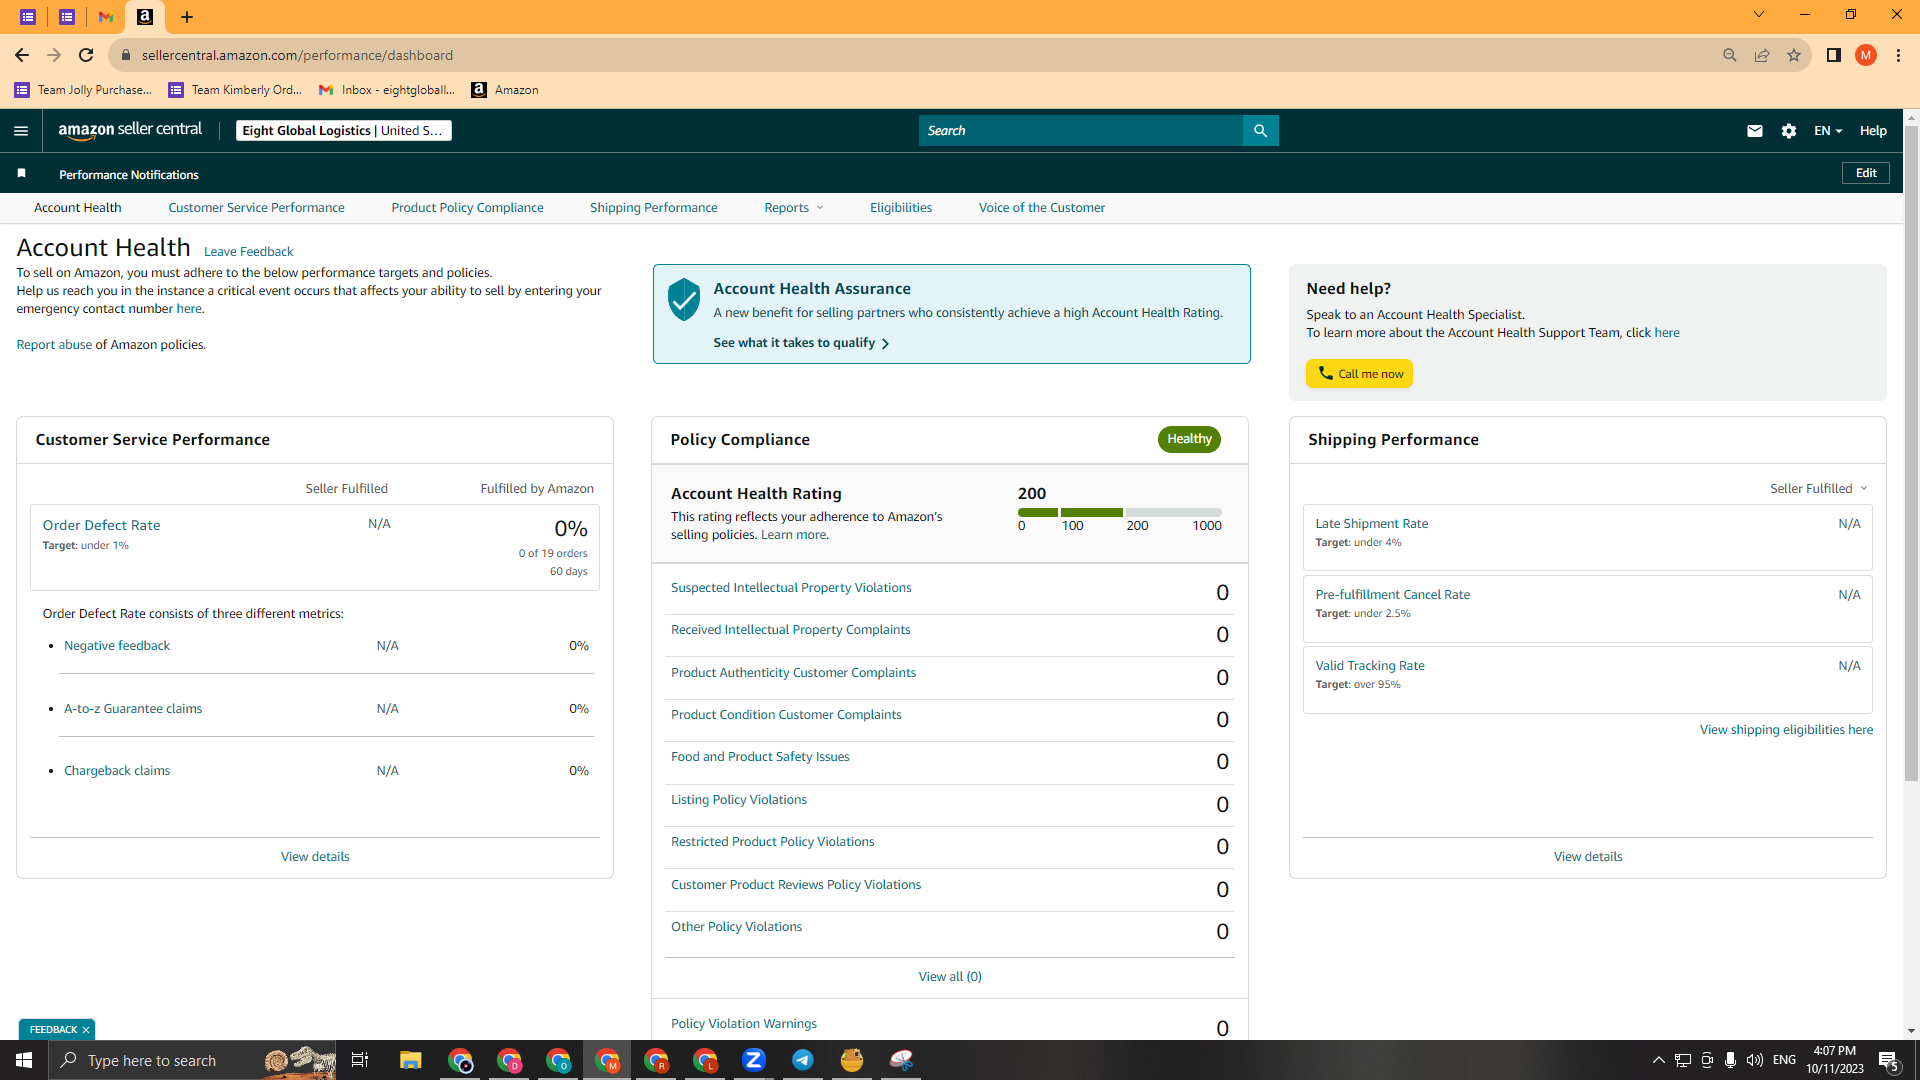Click the Account Health Assurance shield icon
This screenshot has width=1920, height=1080.
point(684,300)
